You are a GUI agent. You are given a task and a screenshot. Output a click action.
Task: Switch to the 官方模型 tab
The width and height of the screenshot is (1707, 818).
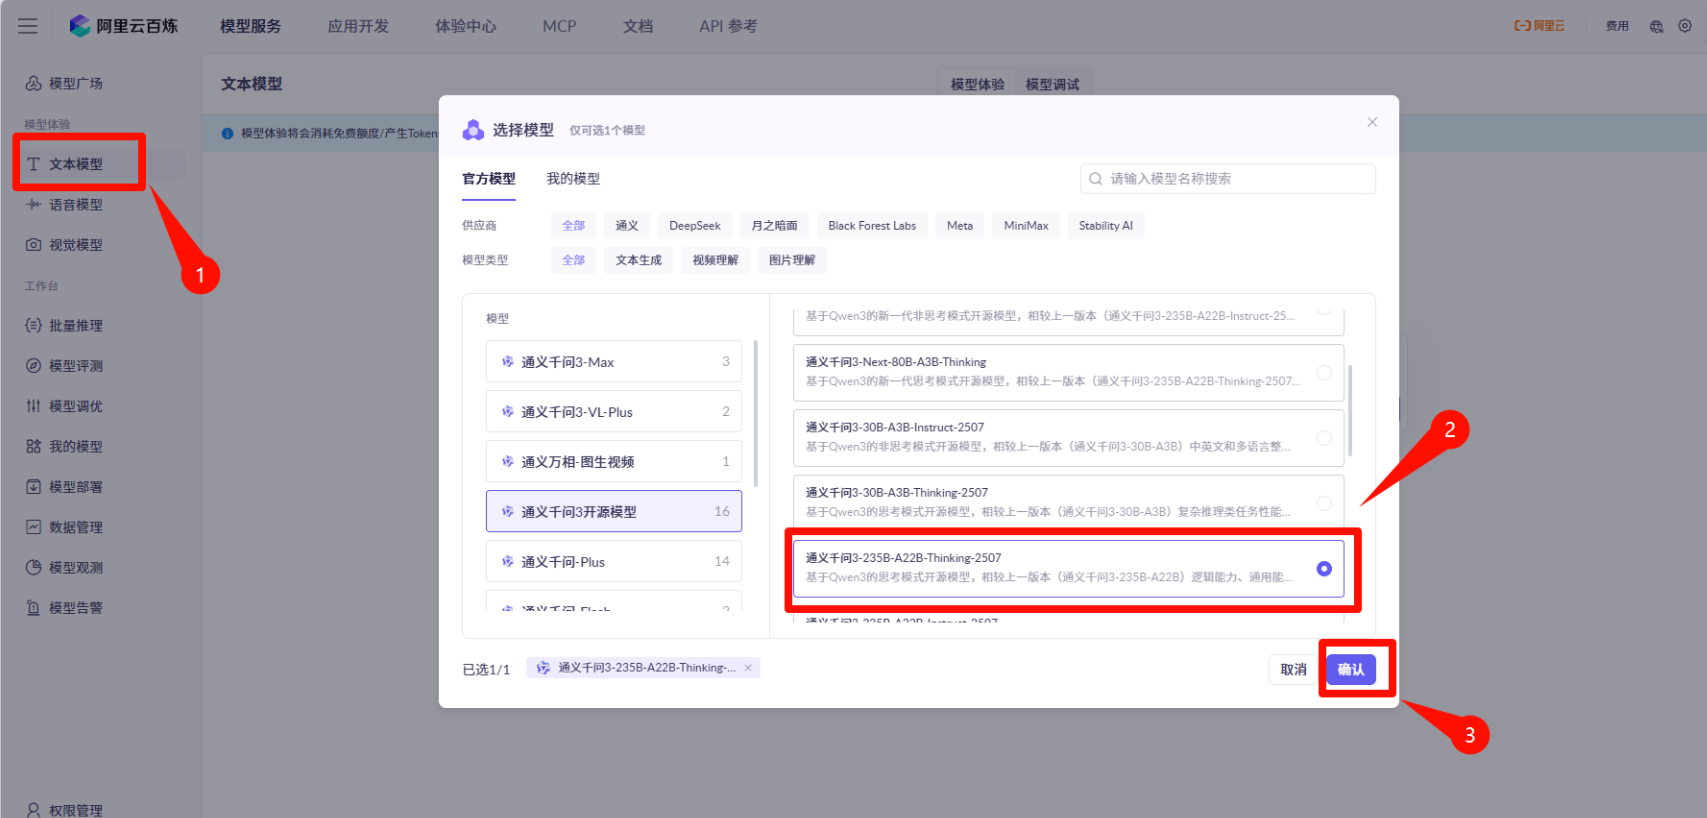(x=489, y=179)
